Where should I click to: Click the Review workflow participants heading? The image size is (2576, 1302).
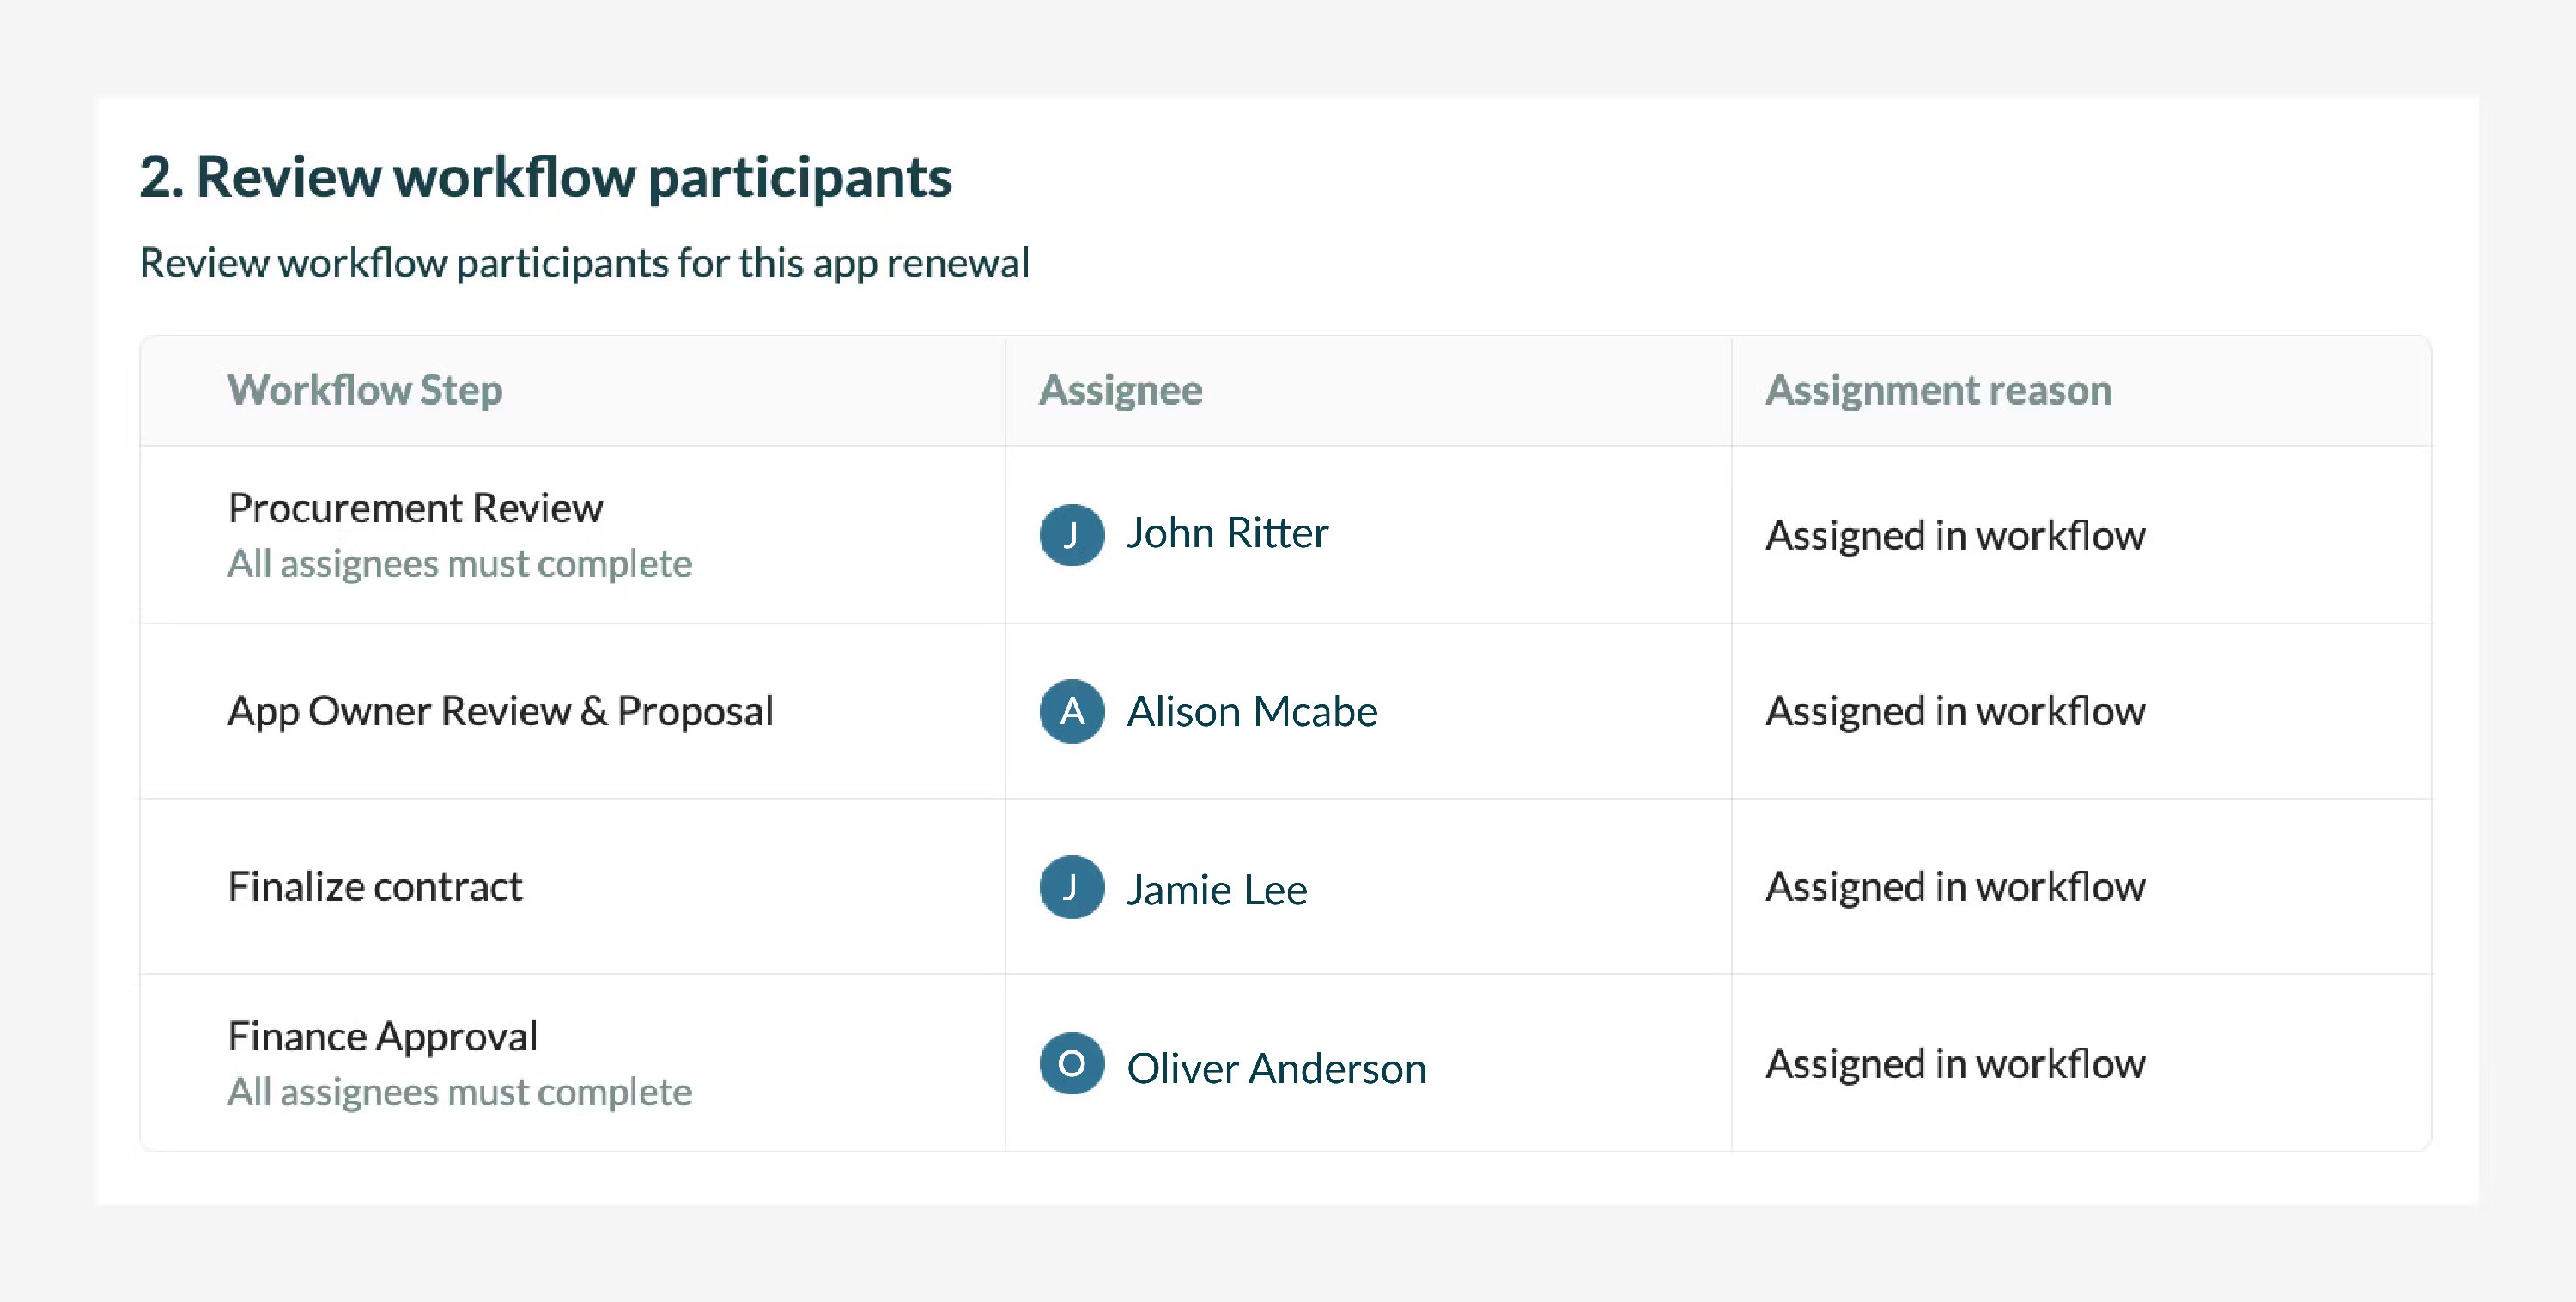(545, 177)
